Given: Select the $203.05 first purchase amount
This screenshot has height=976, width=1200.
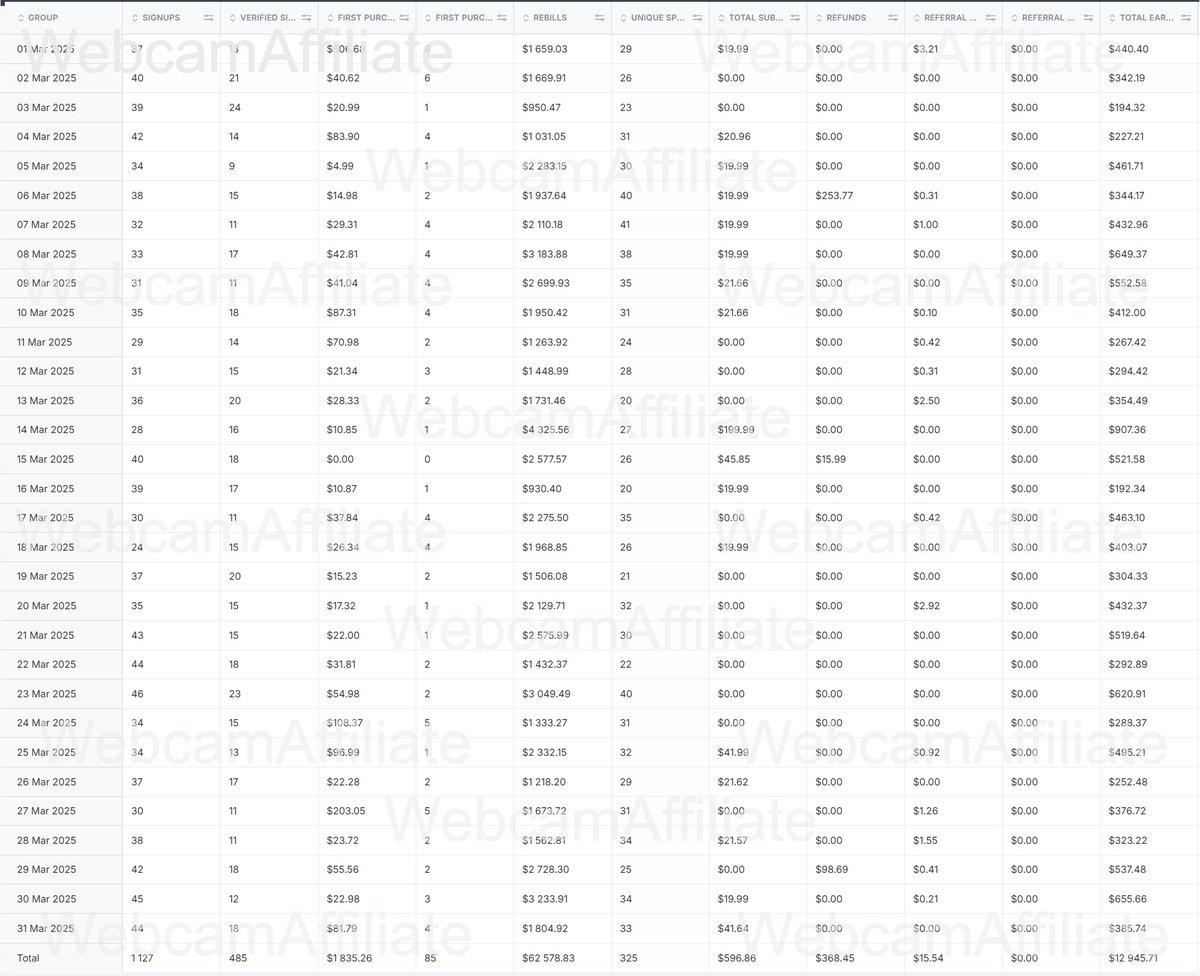Looking at the screenshot, I should coord(346,811).
